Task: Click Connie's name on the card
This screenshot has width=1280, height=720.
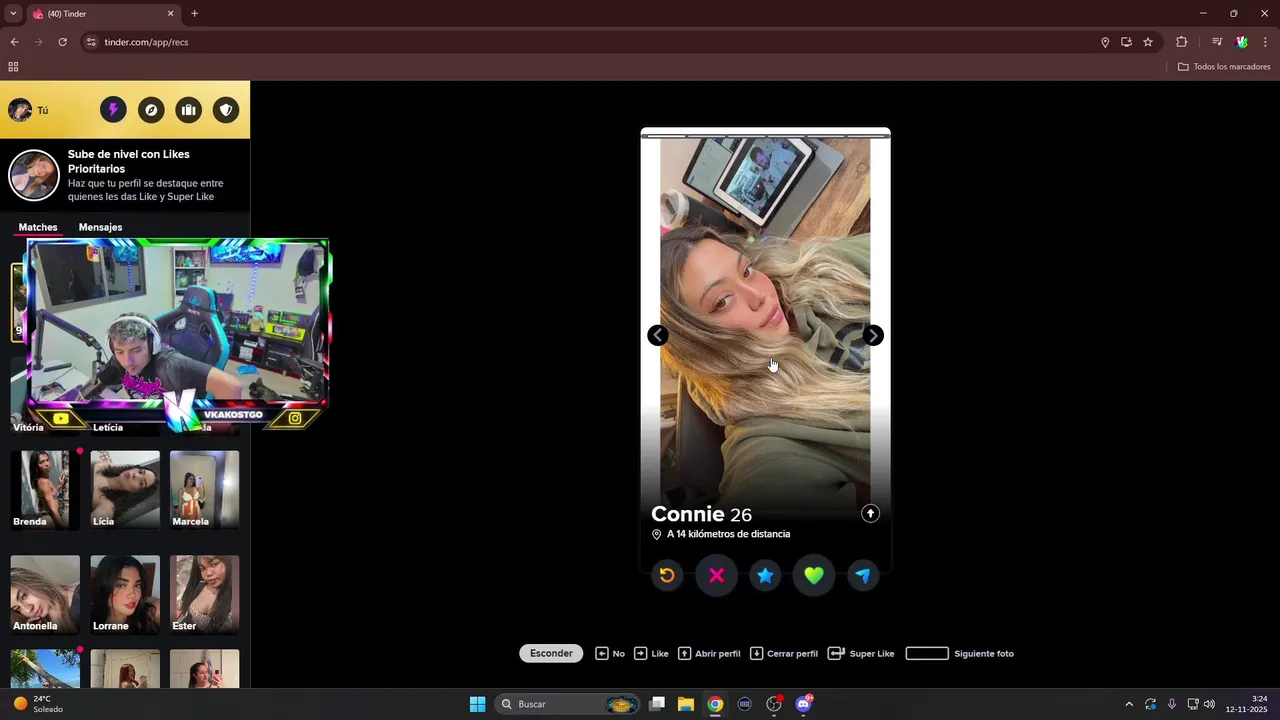Action: point(687,514)
